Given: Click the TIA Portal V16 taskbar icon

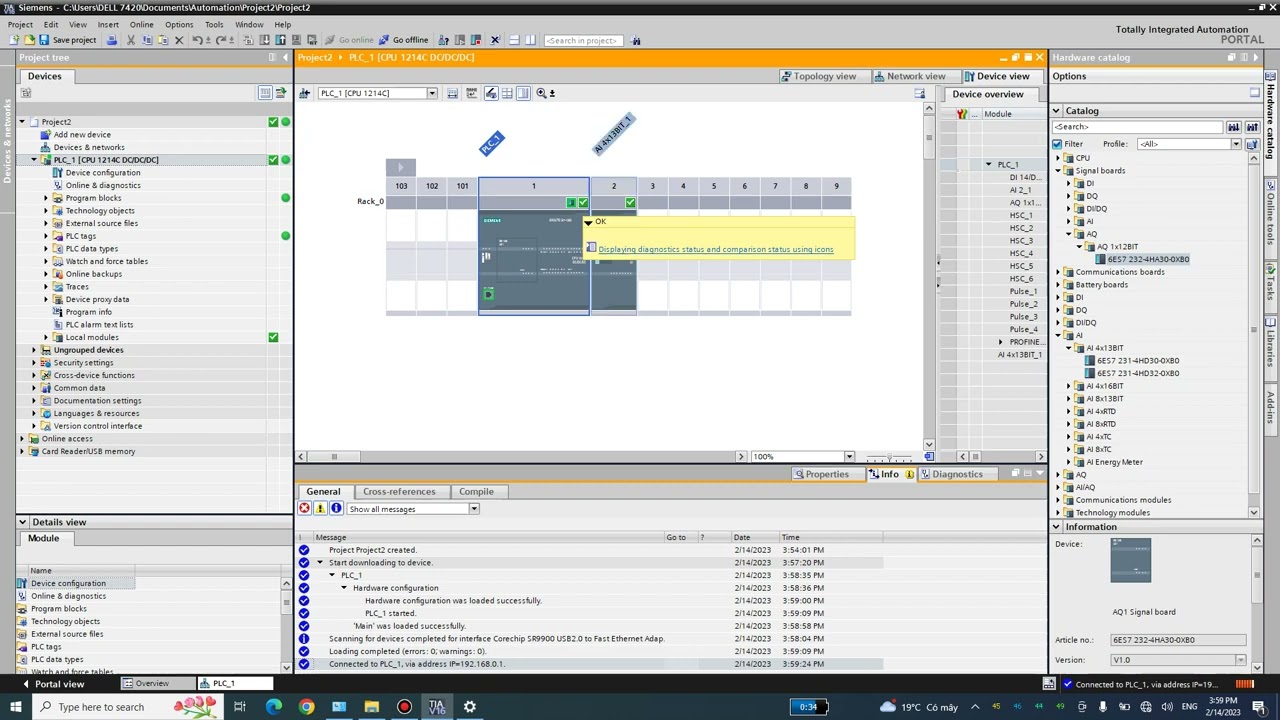Looking at the screenshot, I should pos(437,707).
